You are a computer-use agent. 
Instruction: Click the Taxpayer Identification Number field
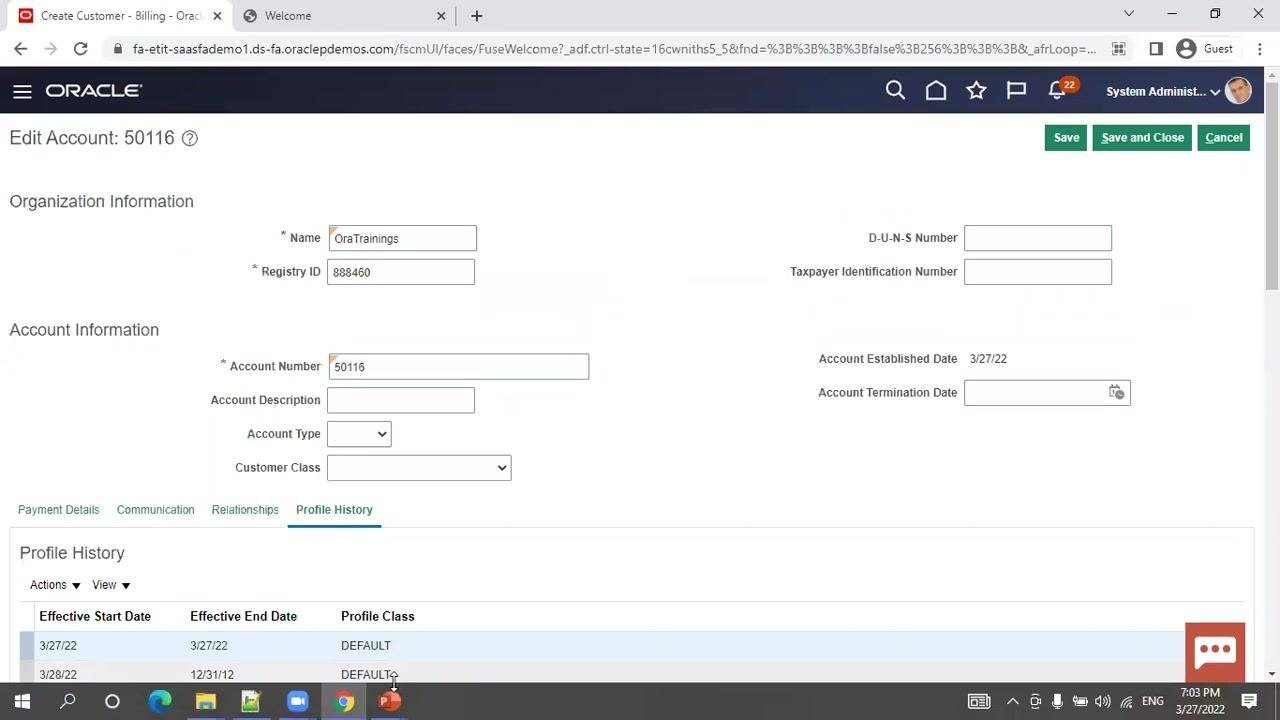pyautogui.click(x=1038, y=272)
